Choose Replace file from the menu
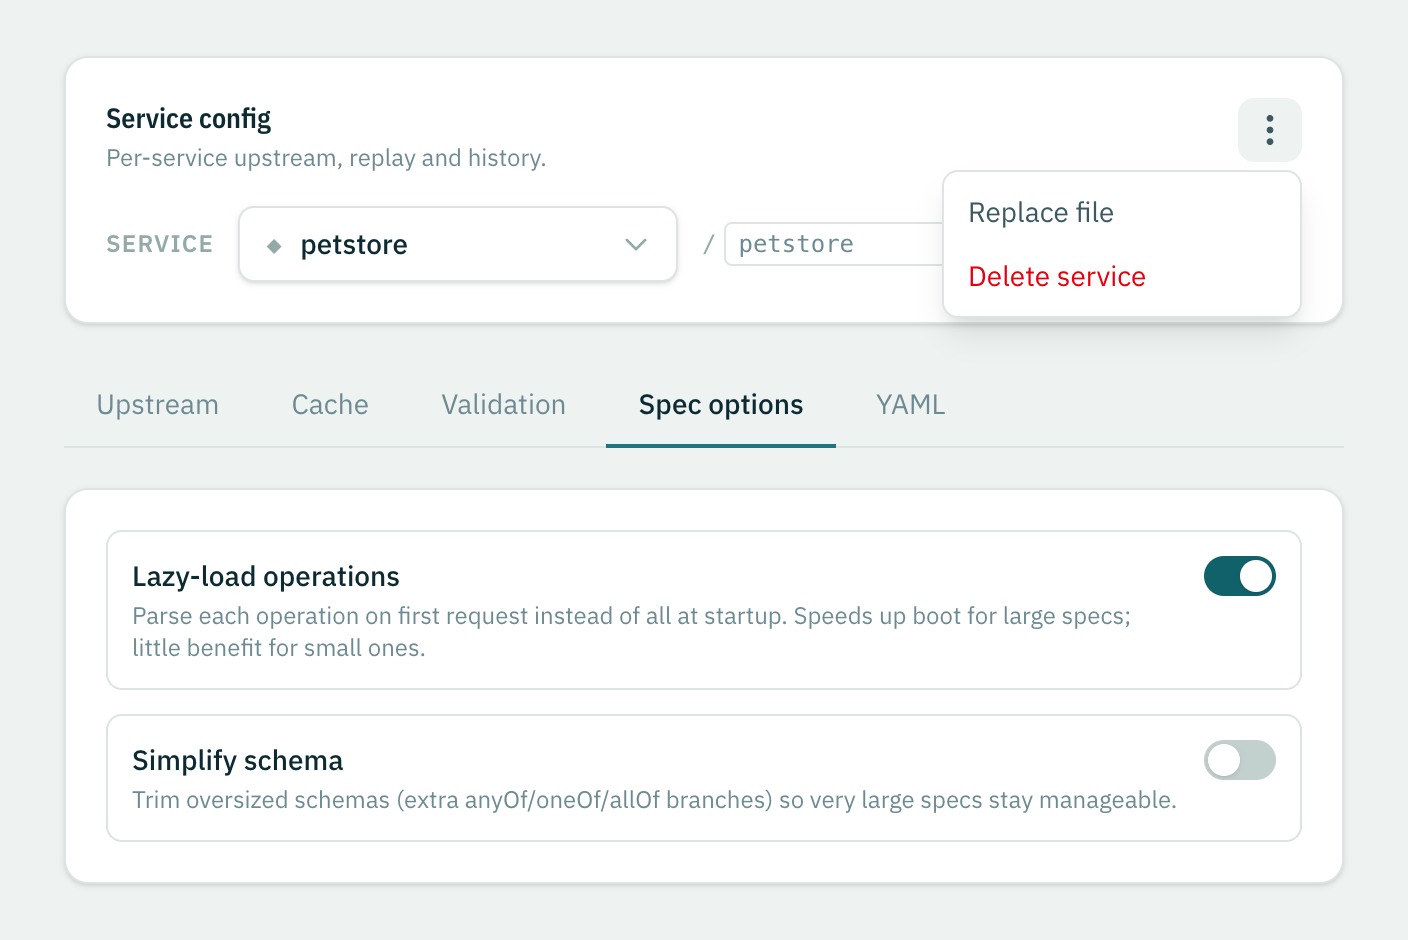 tap(1121, 213)
